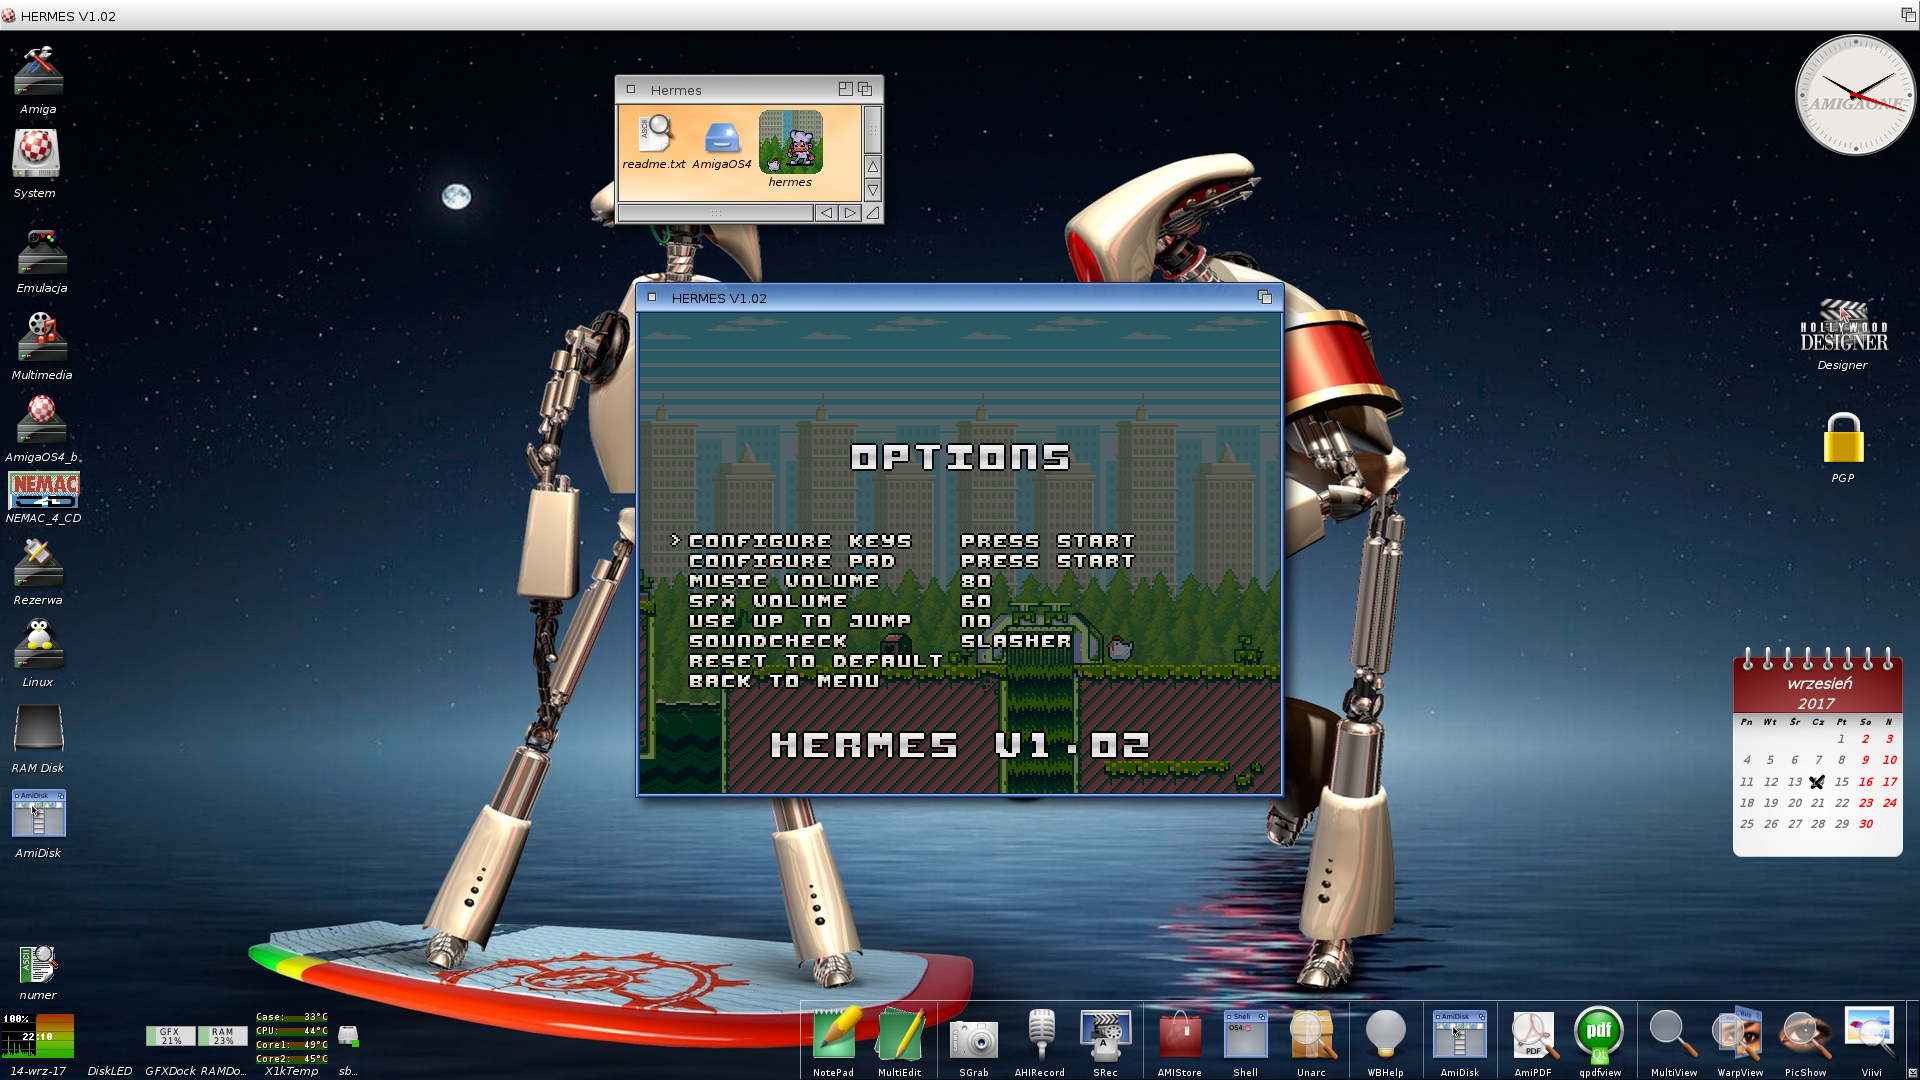Select day 23 in the calendar
The height and width of the screenshot is (1080, 1920).
(1866, 803)
